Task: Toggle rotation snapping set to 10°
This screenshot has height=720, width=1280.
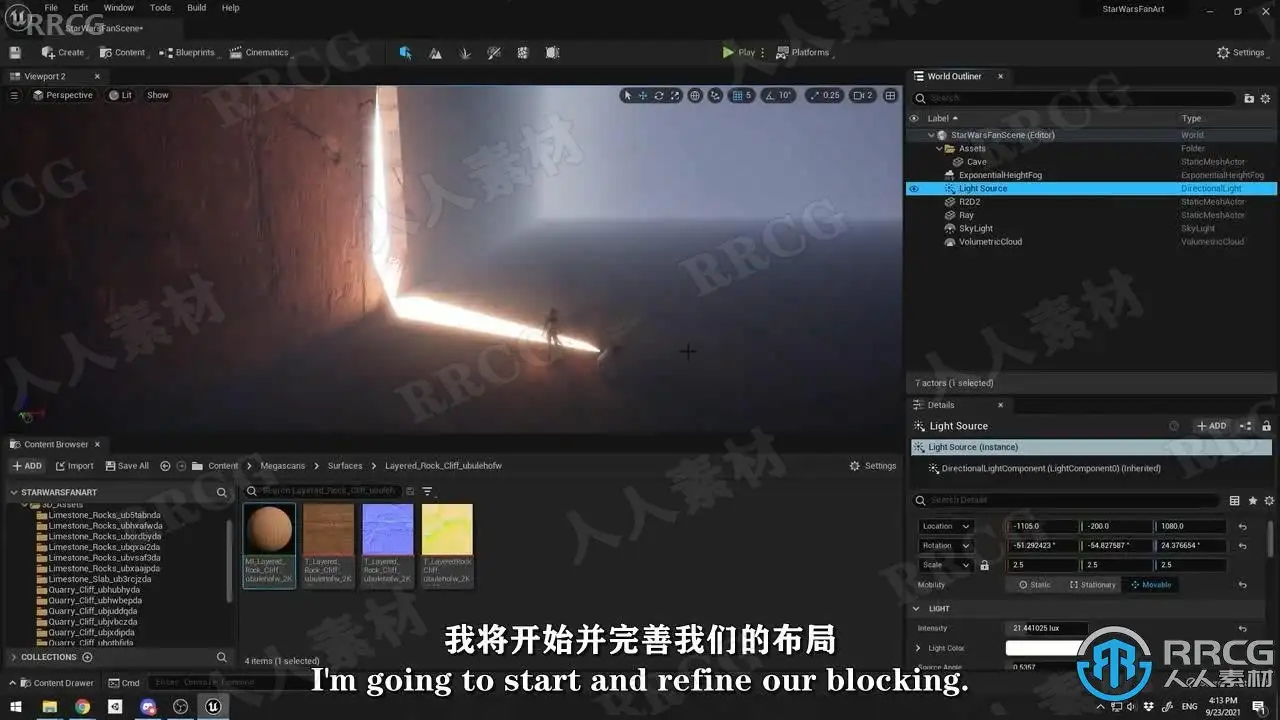Action: coord(778,96)
